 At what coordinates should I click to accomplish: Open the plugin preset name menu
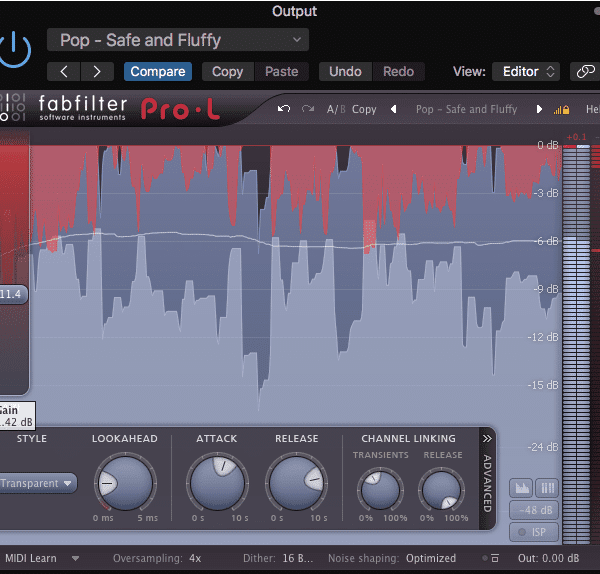tap(466, 109)
